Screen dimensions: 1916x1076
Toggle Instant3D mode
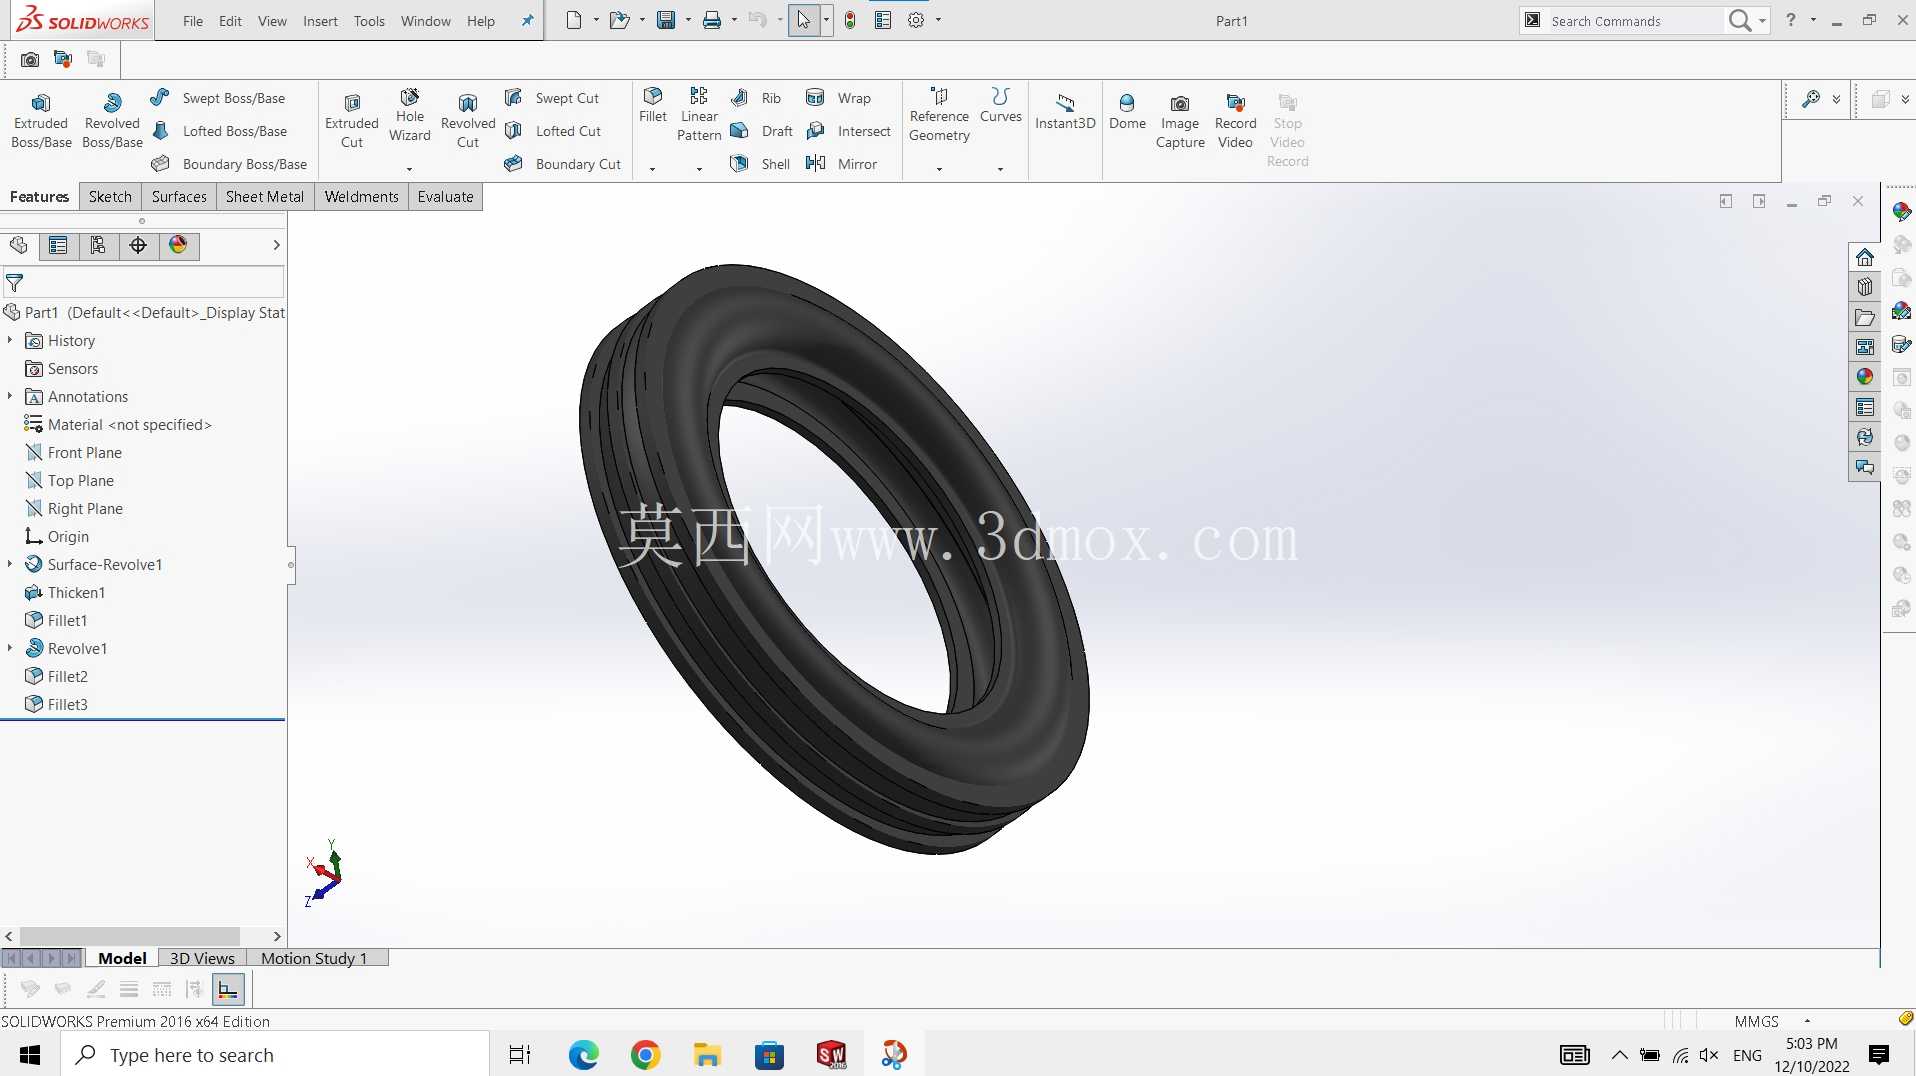tap(1065, 112)
